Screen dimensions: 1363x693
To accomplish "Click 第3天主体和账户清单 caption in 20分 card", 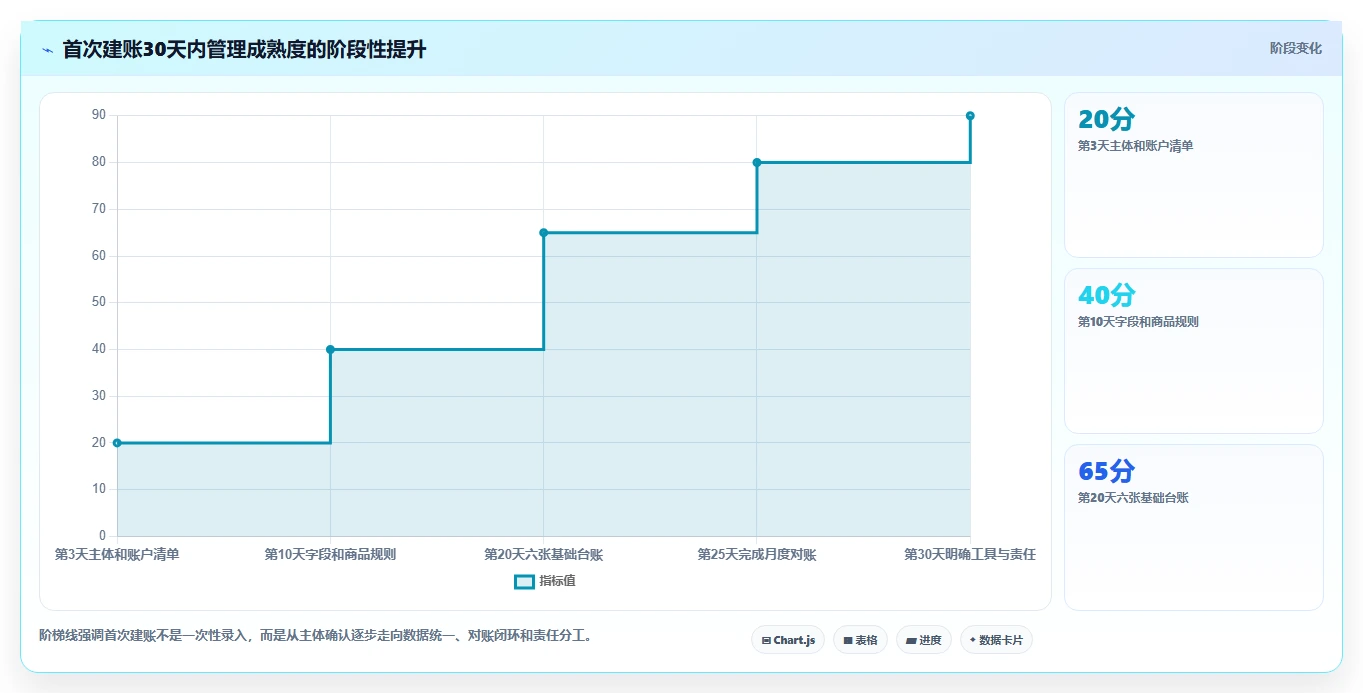I will pyautogui.click(x=1136, y=146).
